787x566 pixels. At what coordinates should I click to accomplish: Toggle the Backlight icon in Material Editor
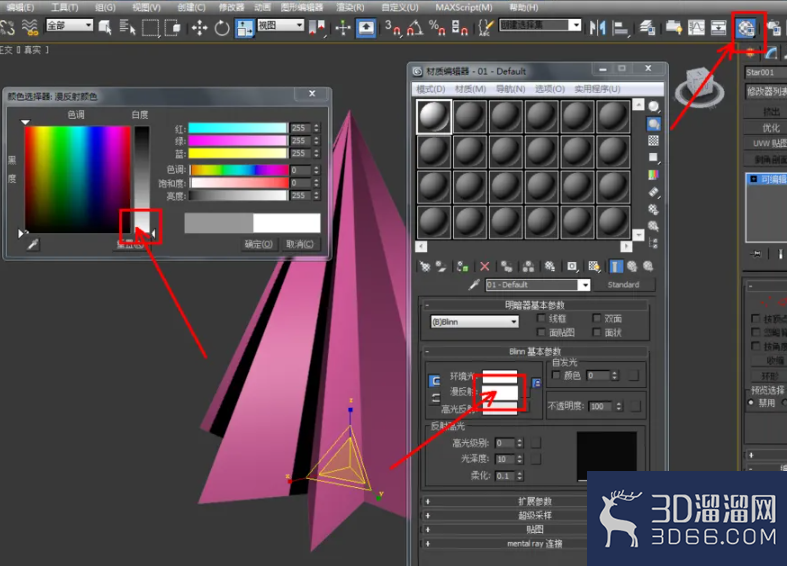click(653, 123)
